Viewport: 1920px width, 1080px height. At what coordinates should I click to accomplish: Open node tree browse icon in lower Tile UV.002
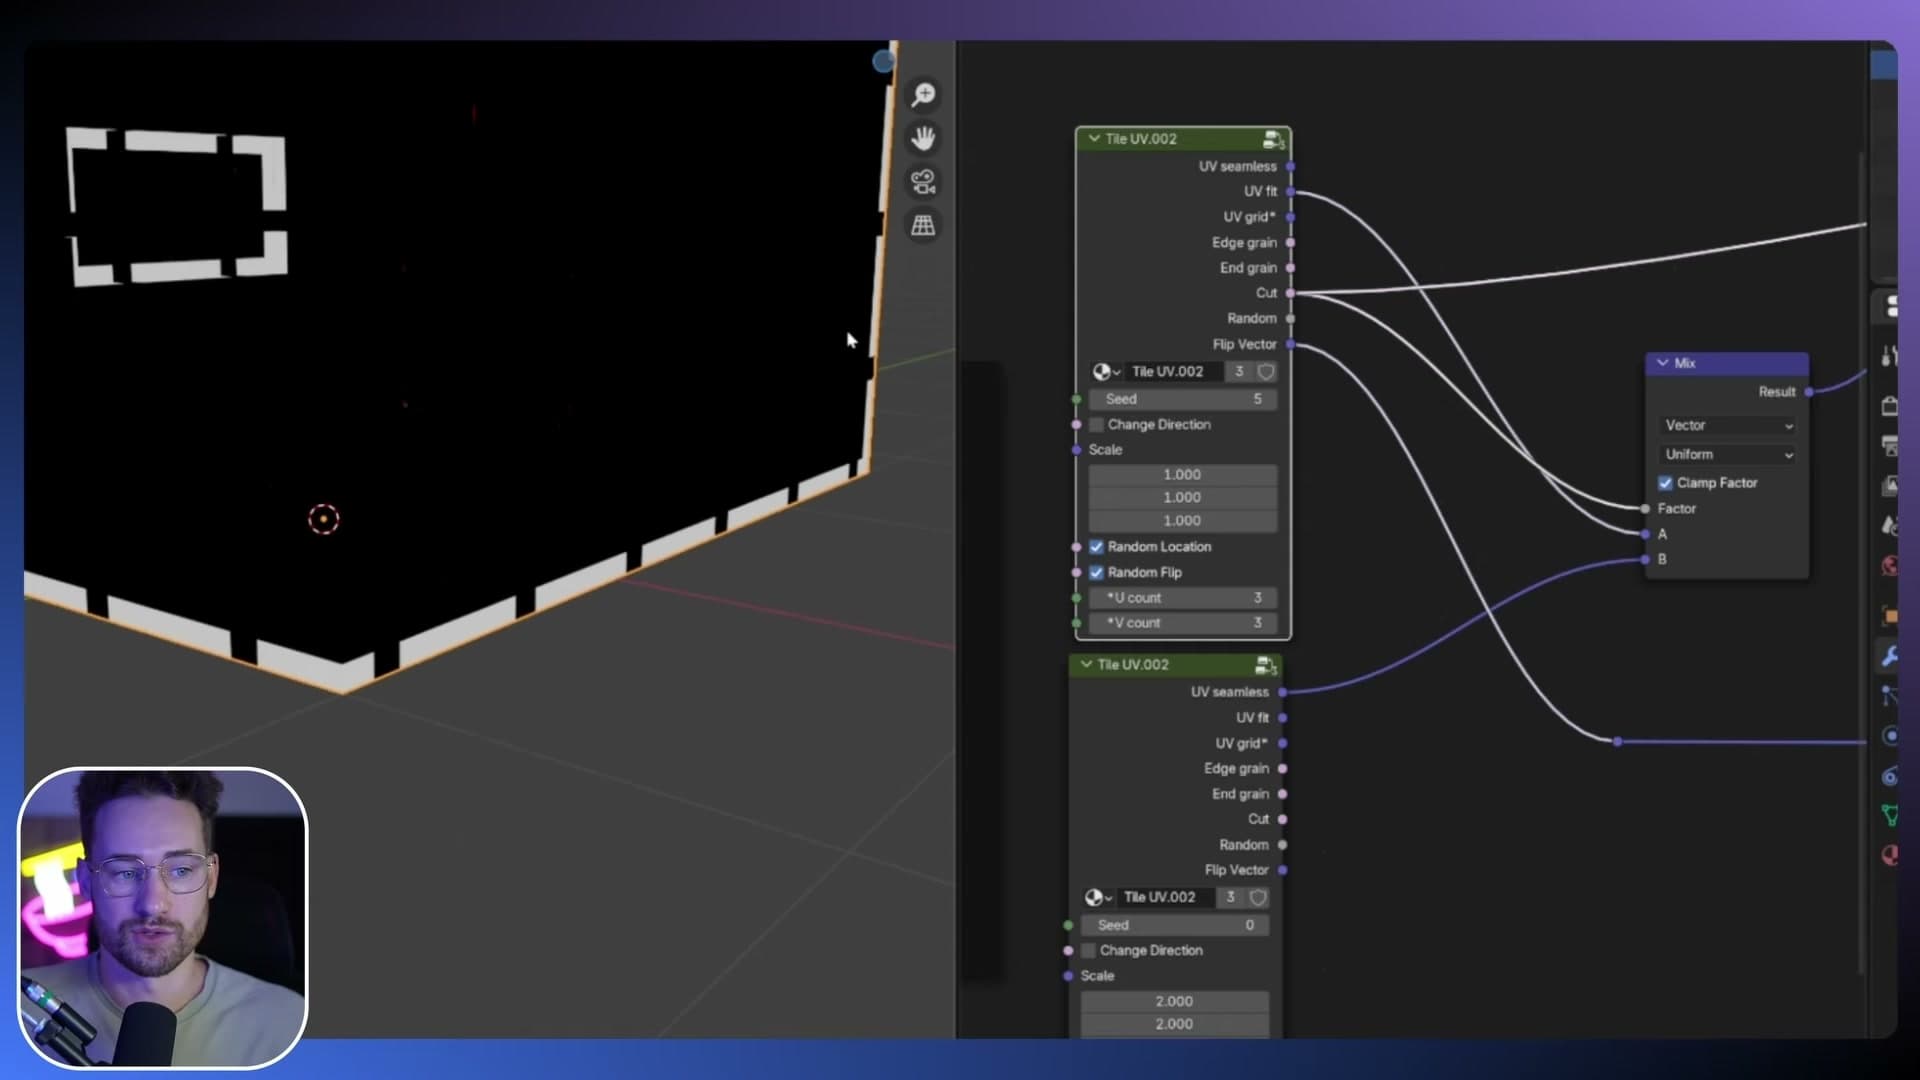click(1097, 898)
